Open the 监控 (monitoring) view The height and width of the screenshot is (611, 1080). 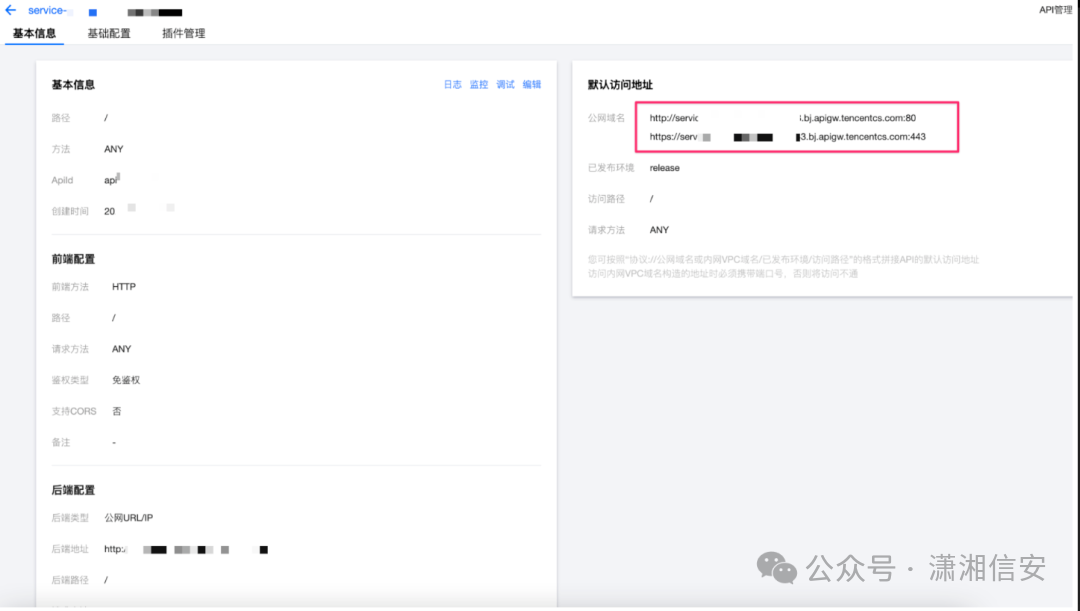(x=478, y=84)
